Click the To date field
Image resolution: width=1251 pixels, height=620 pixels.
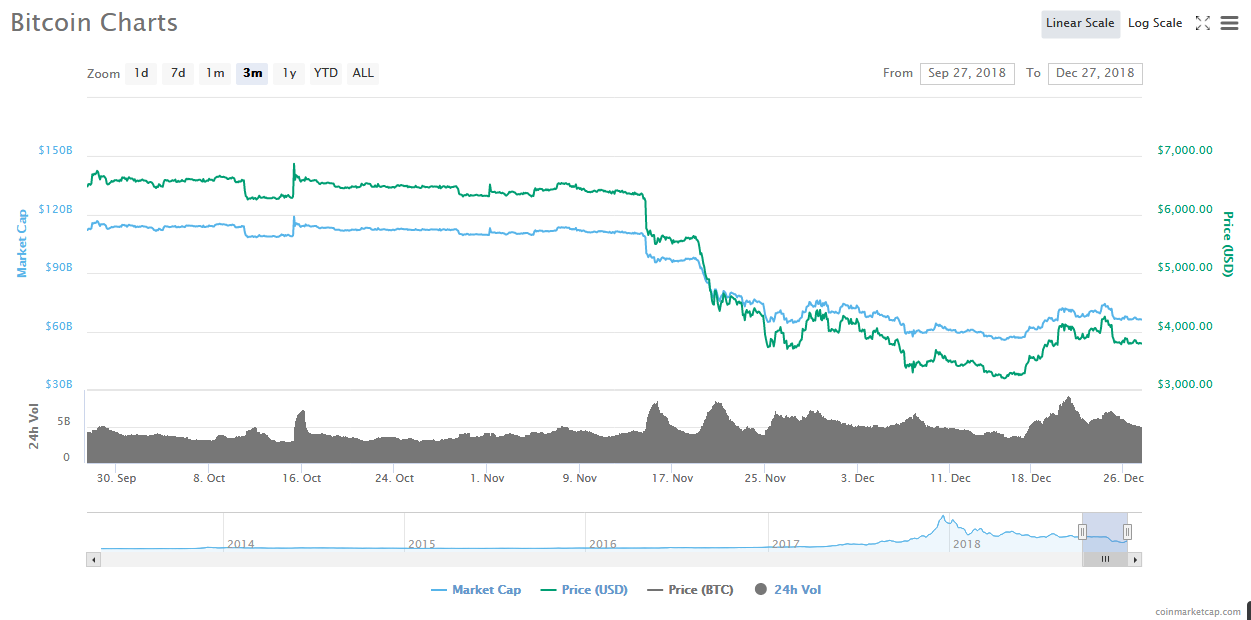click(1094, 73)
